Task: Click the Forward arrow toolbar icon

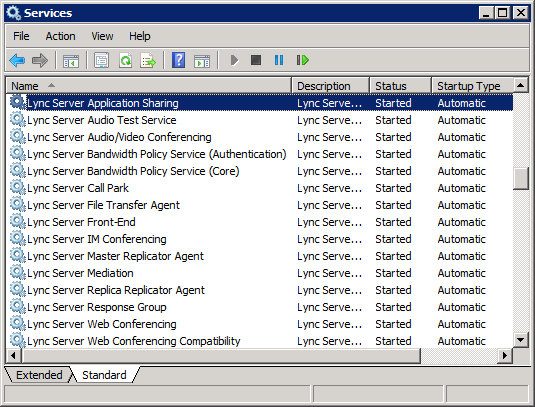Action: click(40, 60)
